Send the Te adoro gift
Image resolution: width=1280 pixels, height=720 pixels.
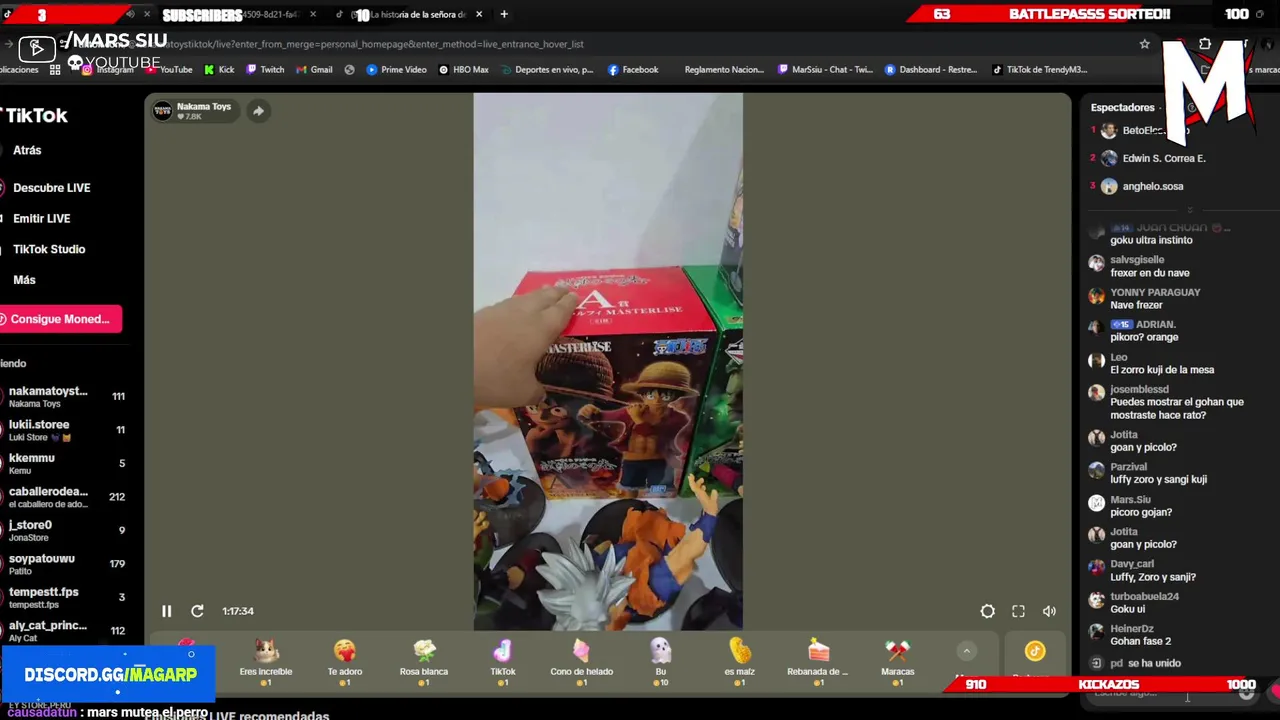pyautogui.click(x=345, y=662)
